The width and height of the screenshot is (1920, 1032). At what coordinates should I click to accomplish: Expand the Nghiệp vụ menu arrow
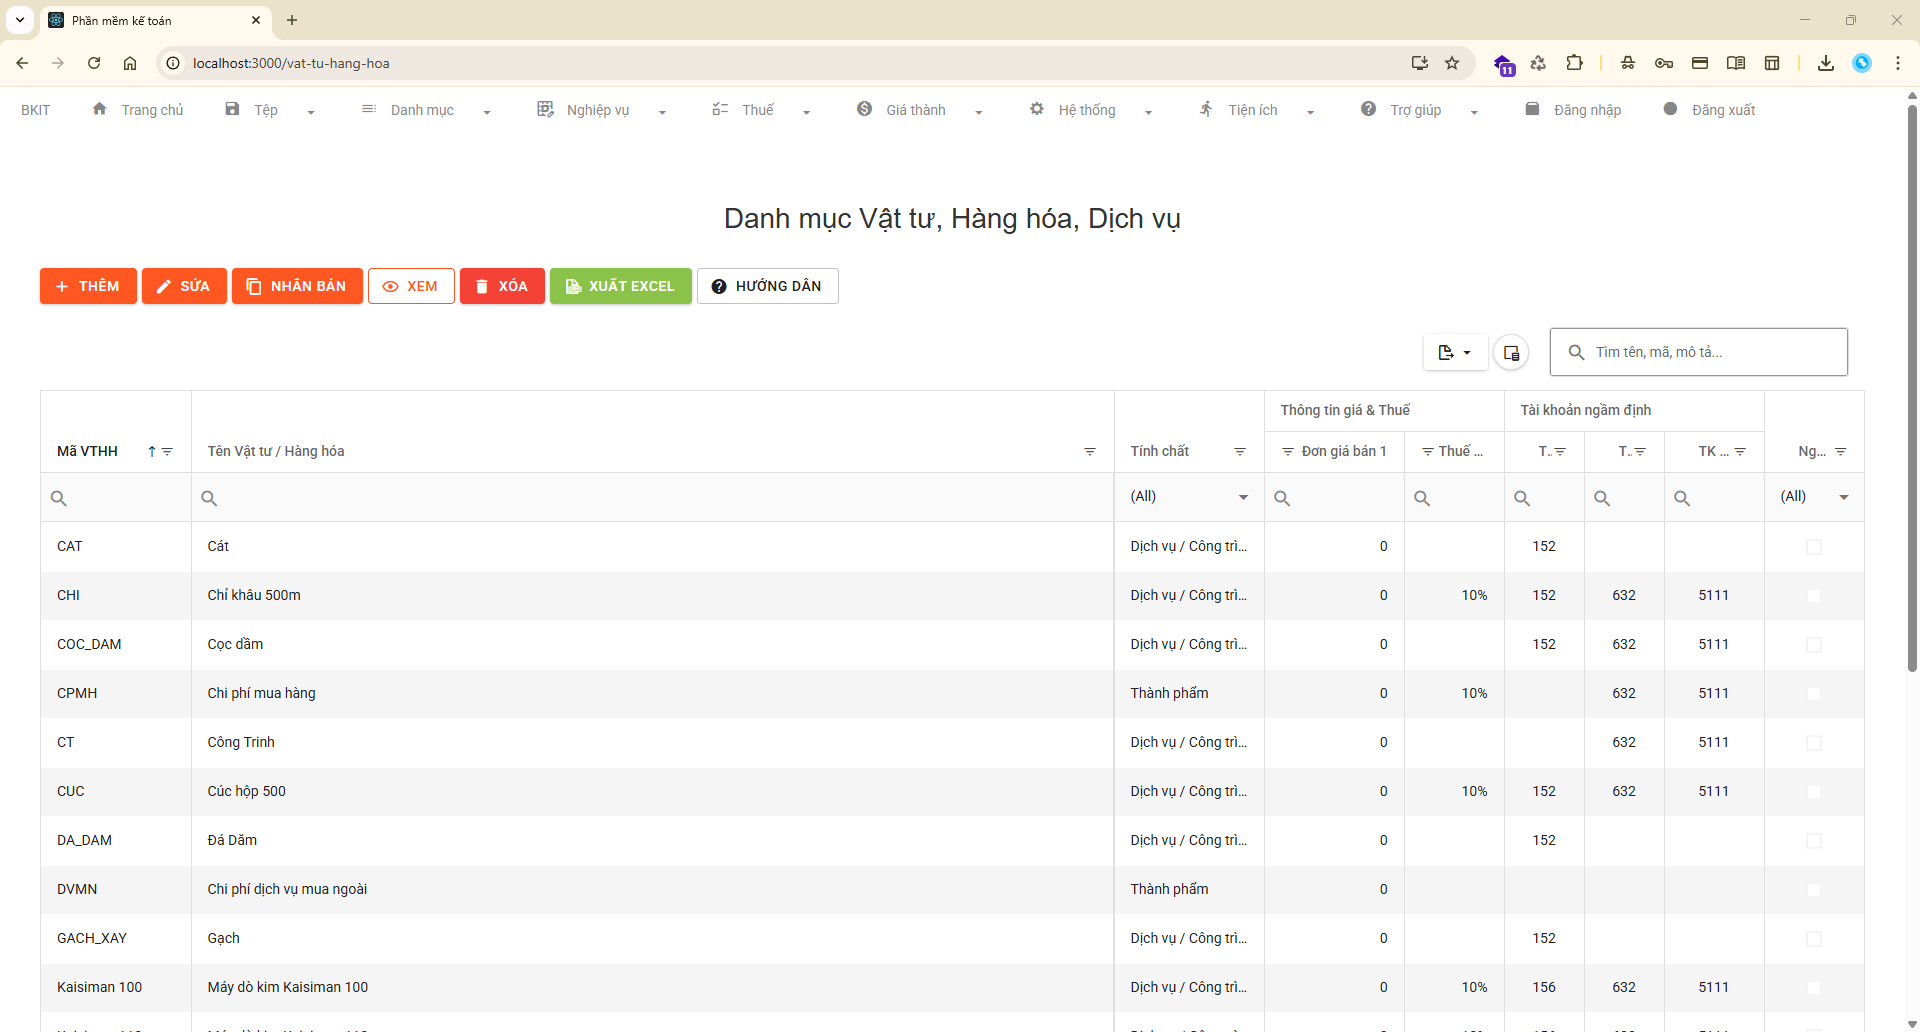[662, 112]
